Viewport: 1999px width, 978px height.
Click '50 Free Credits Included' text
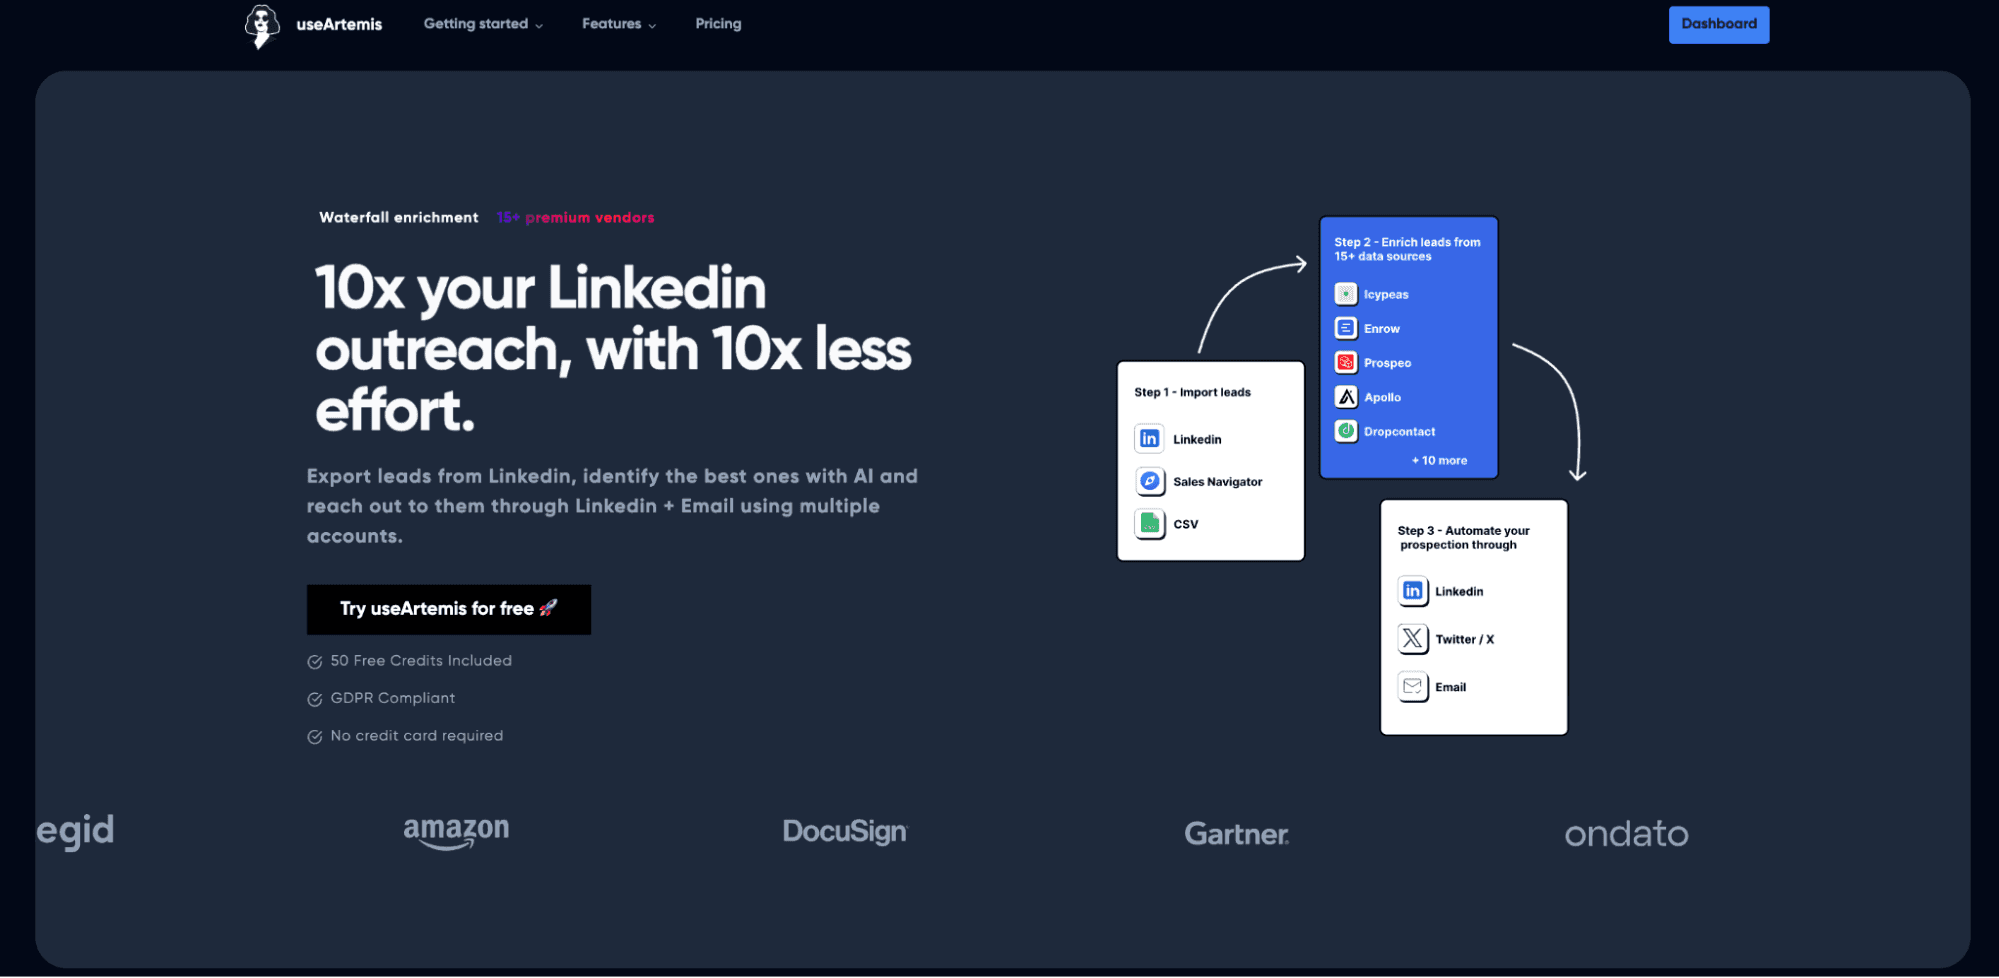pyautogui.click(x=421, y=661)
